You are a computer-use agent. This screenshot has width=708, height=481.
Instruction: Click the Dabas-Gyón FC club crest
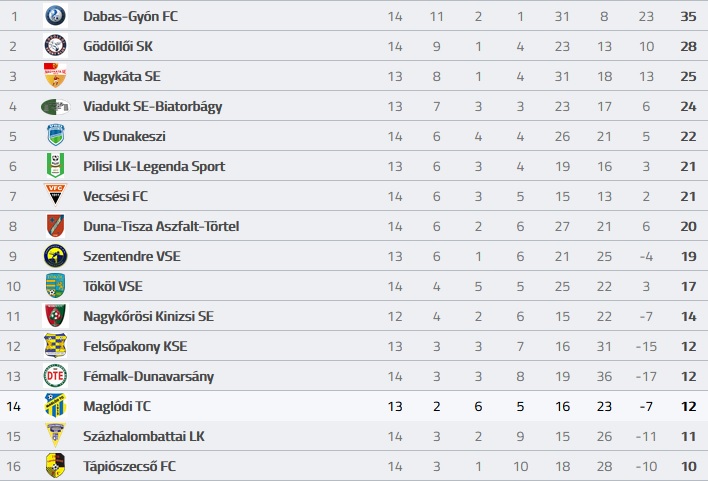pos(56,16)
